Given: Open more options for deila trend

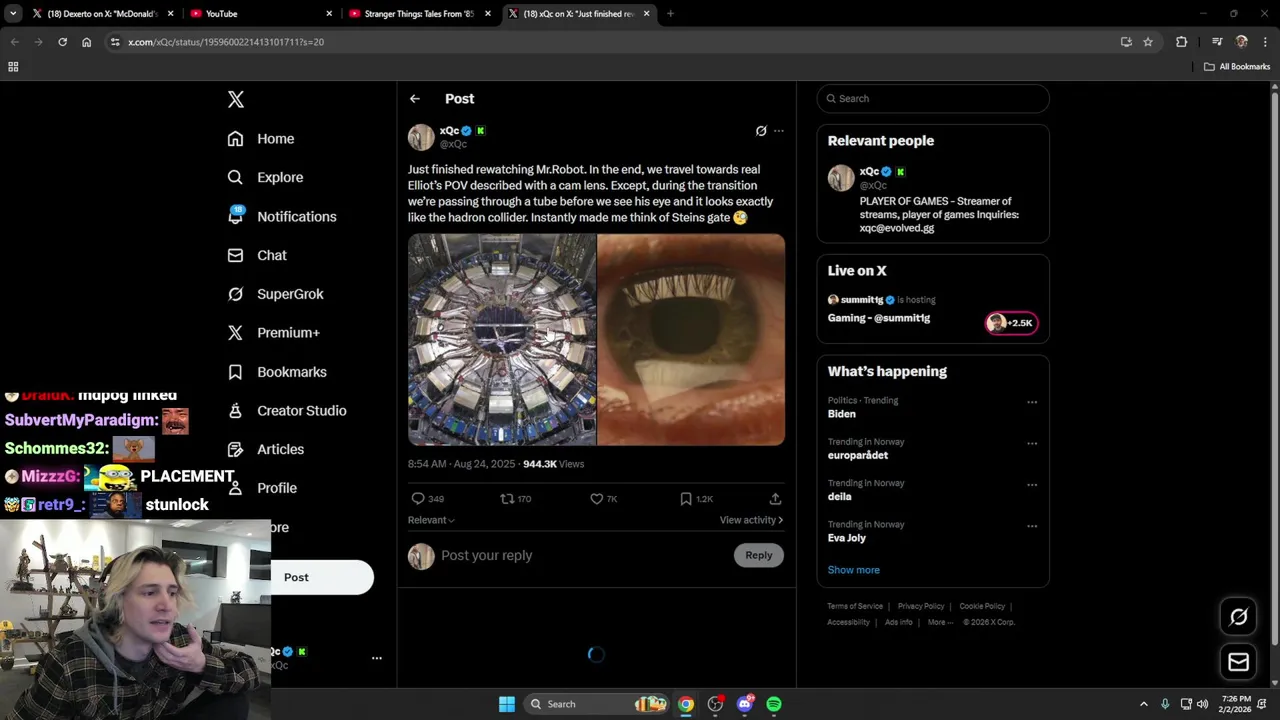Looking at the screenshot, I should [x=1032, y=485].
